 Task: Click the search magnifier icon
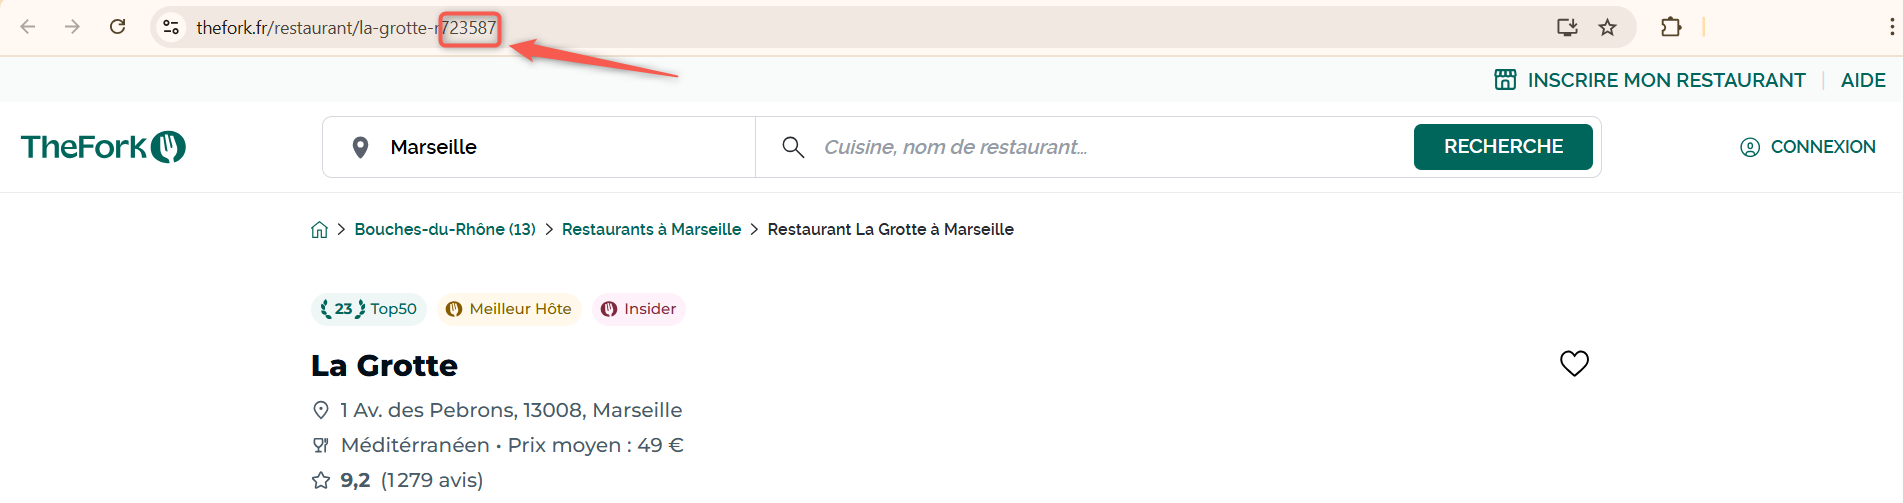(x=793, y=147)
